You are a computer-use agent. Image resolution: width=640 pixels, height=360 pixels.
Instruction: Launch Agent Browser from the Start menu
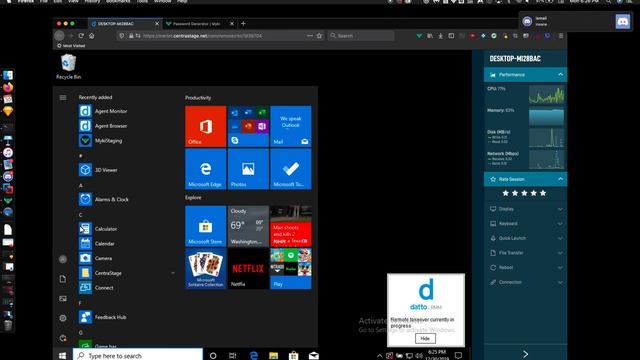[x=103, y=126]
